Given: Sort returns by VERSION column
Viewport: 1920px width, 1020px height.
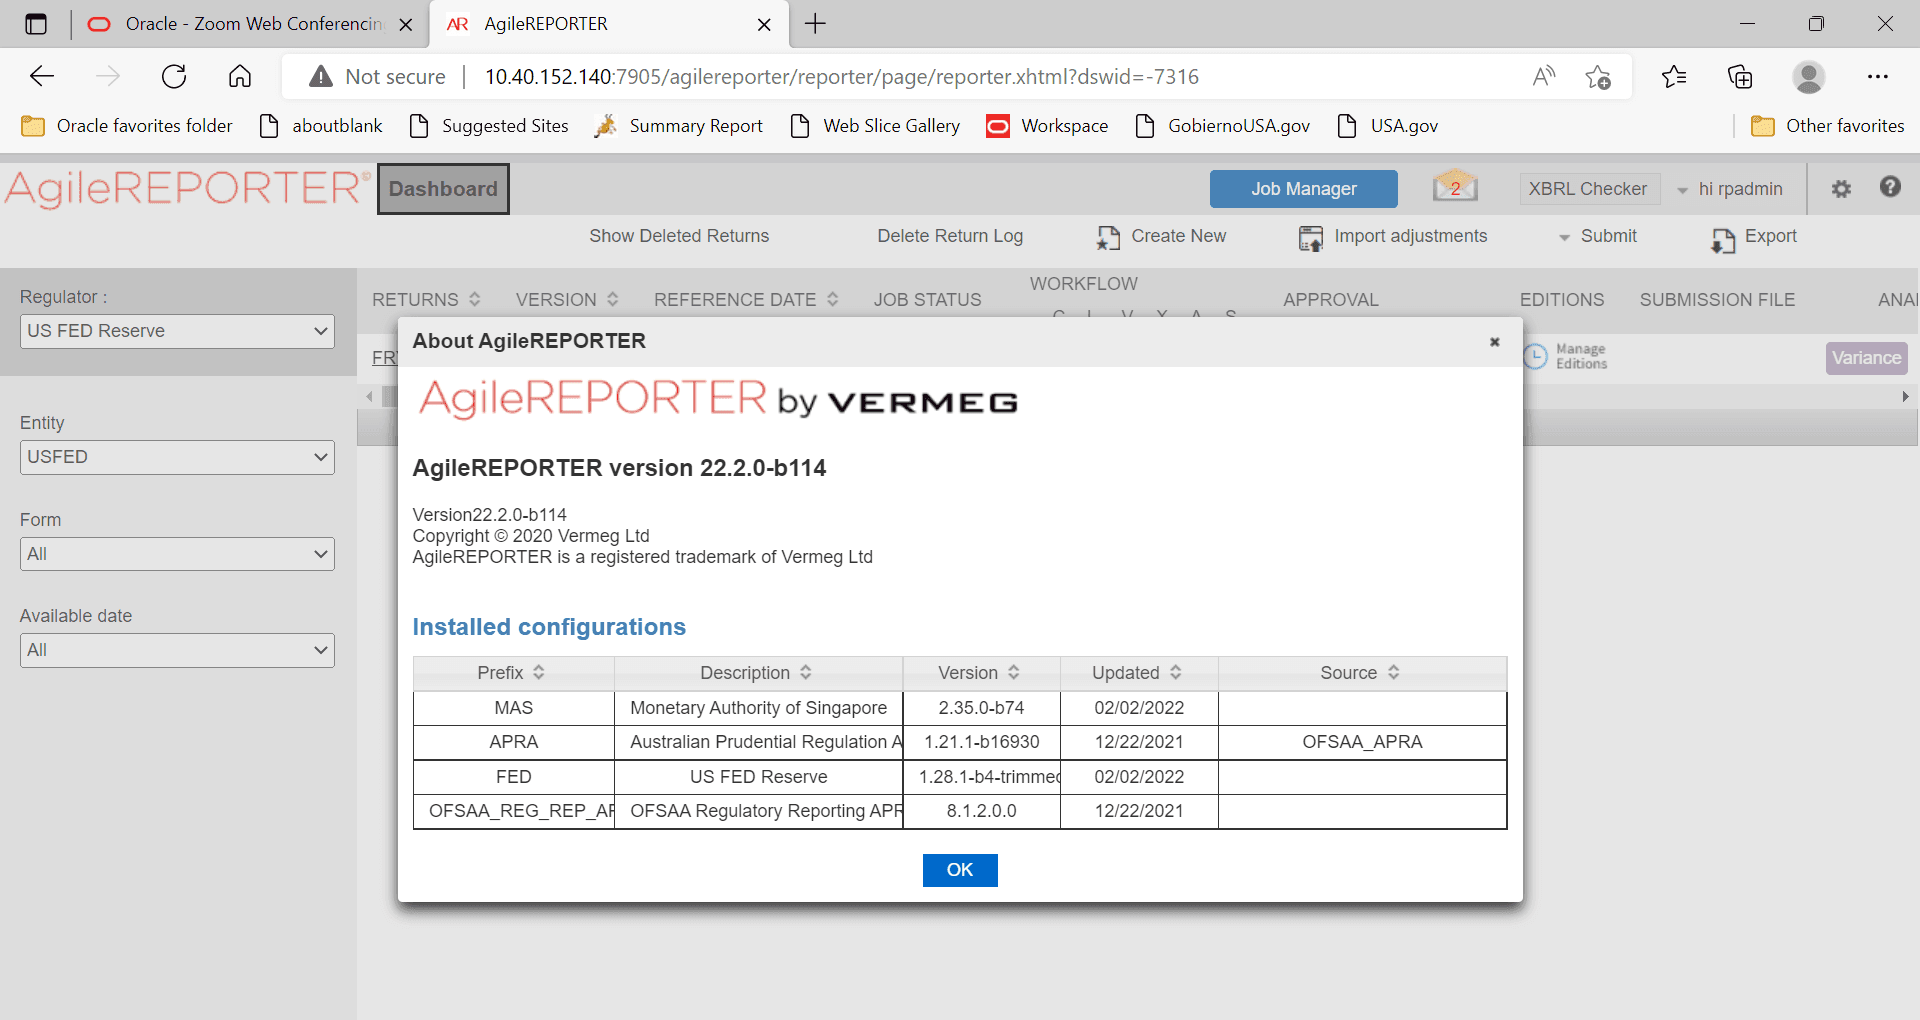Looking at the screenshot, I should (613, 299).
